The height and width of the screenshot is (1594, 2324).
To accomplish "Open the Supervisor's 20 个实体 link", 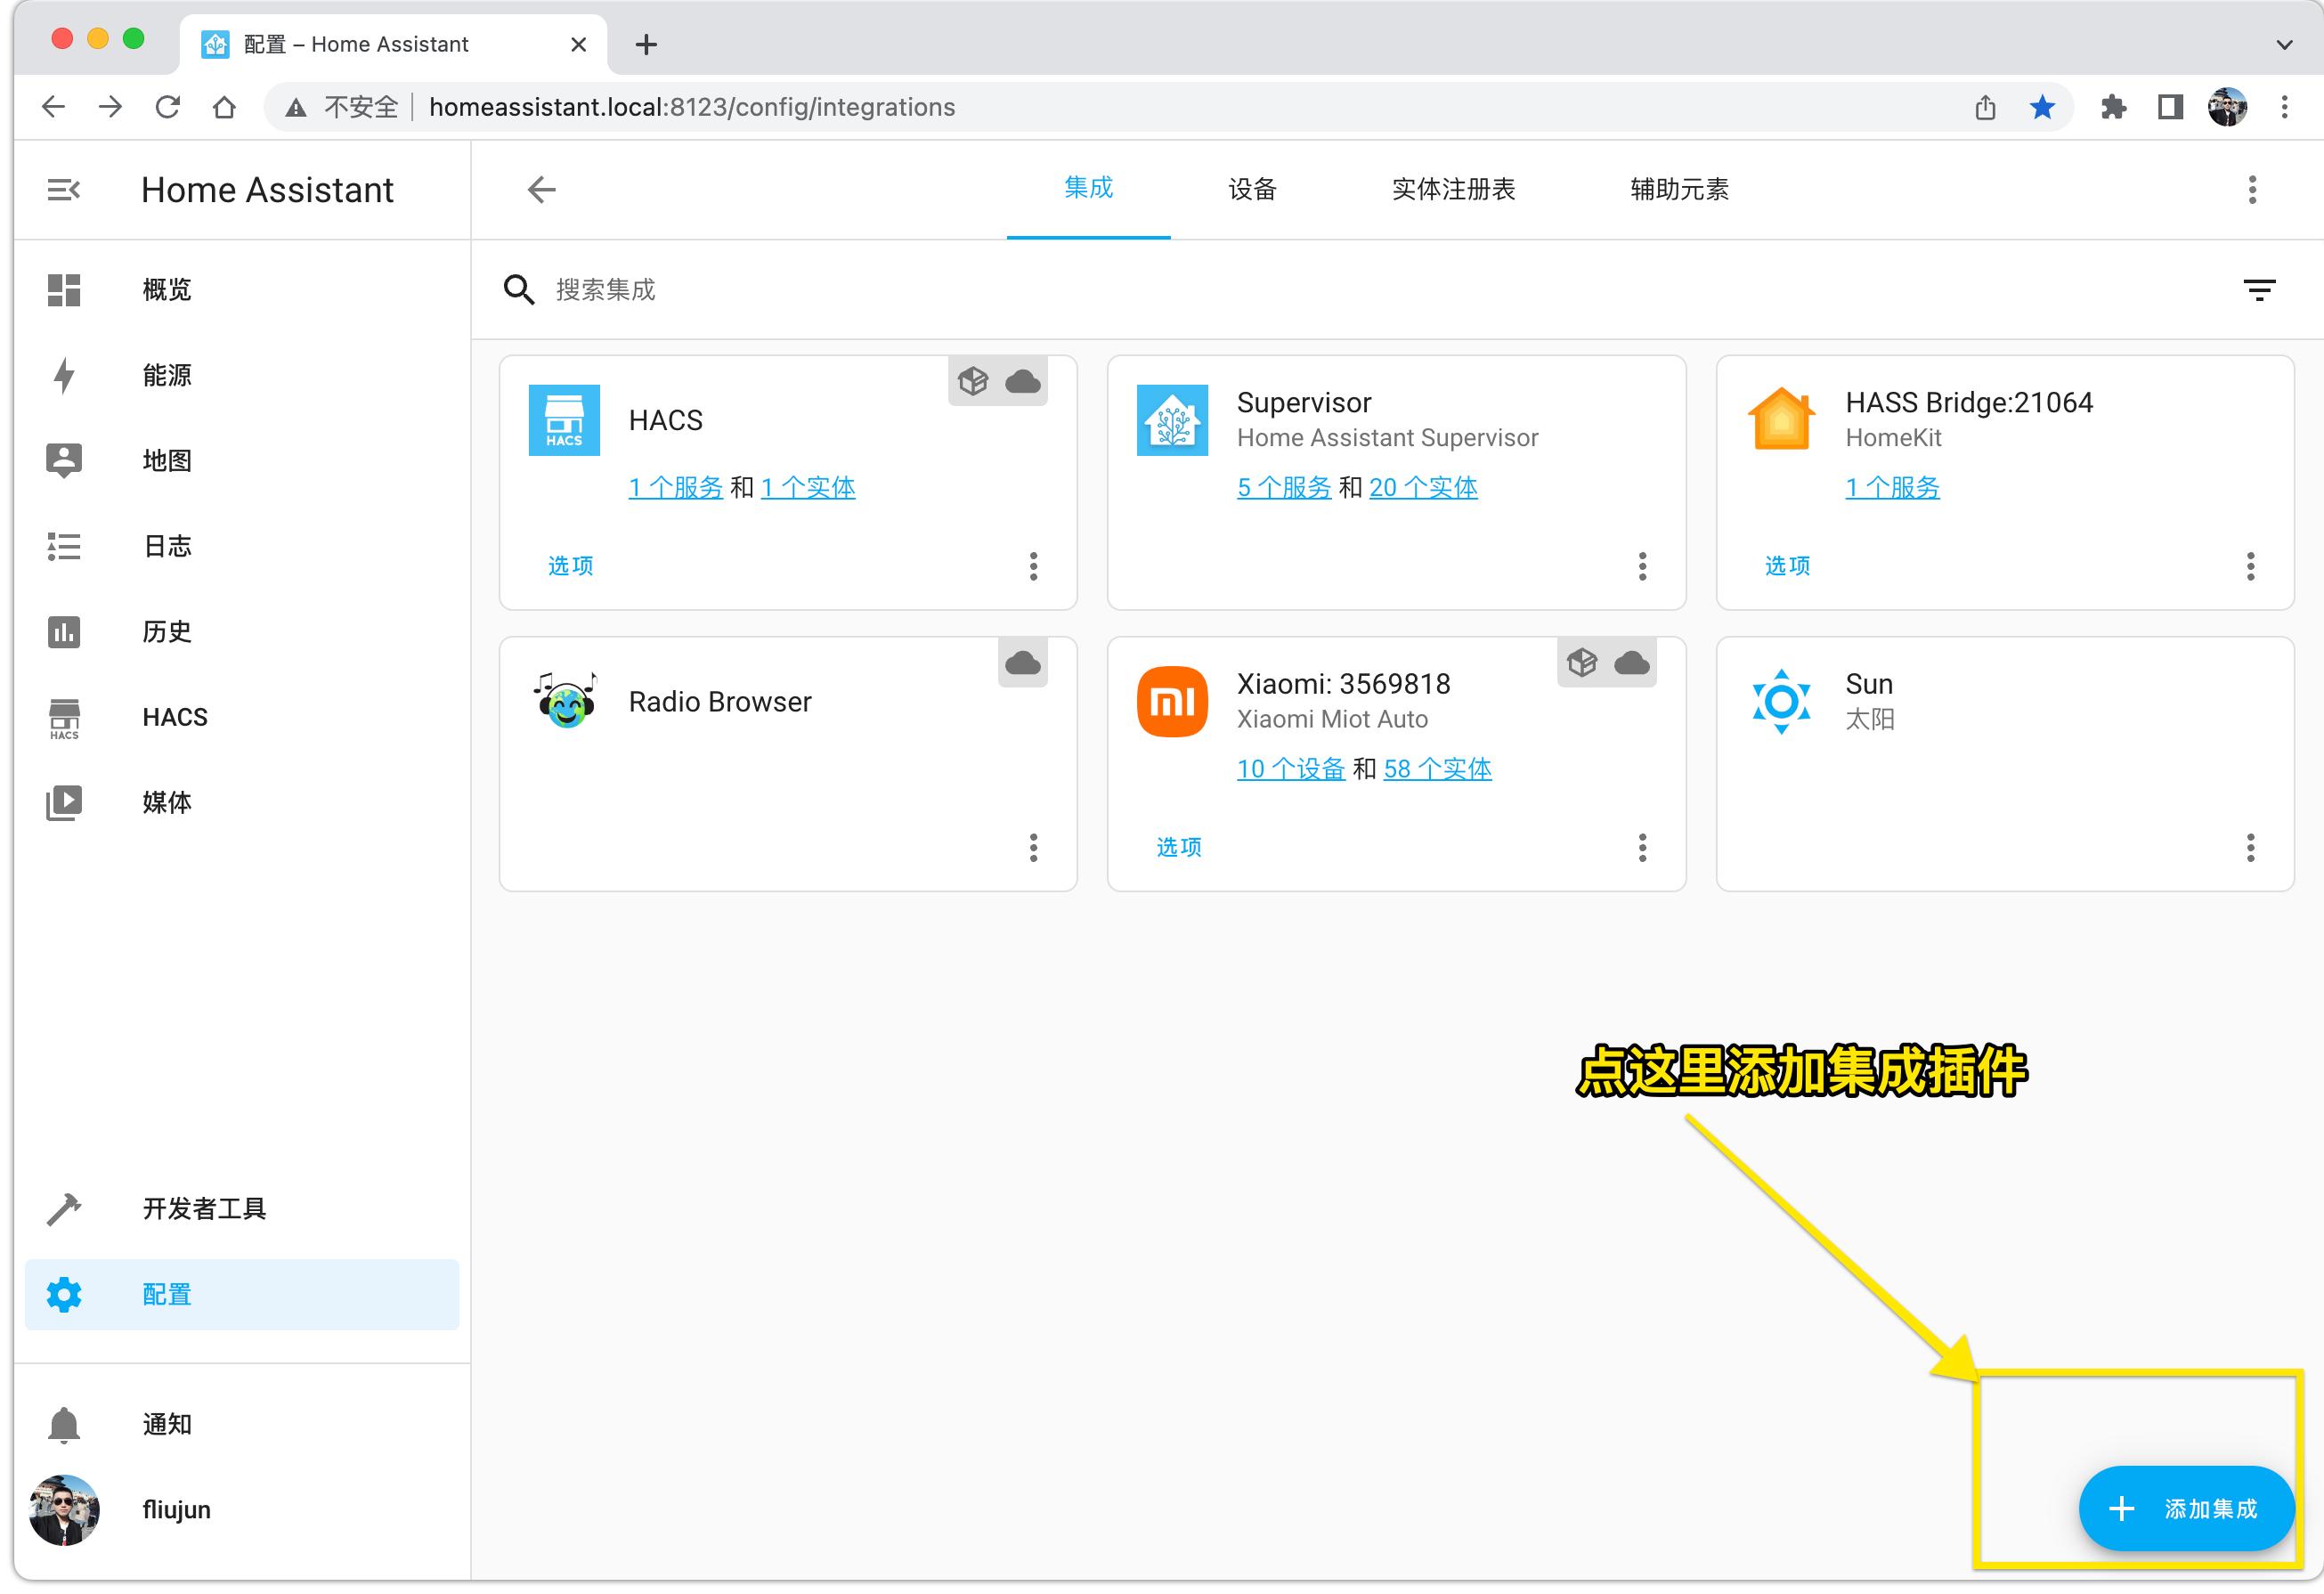I will click(x=1424, y=487).
